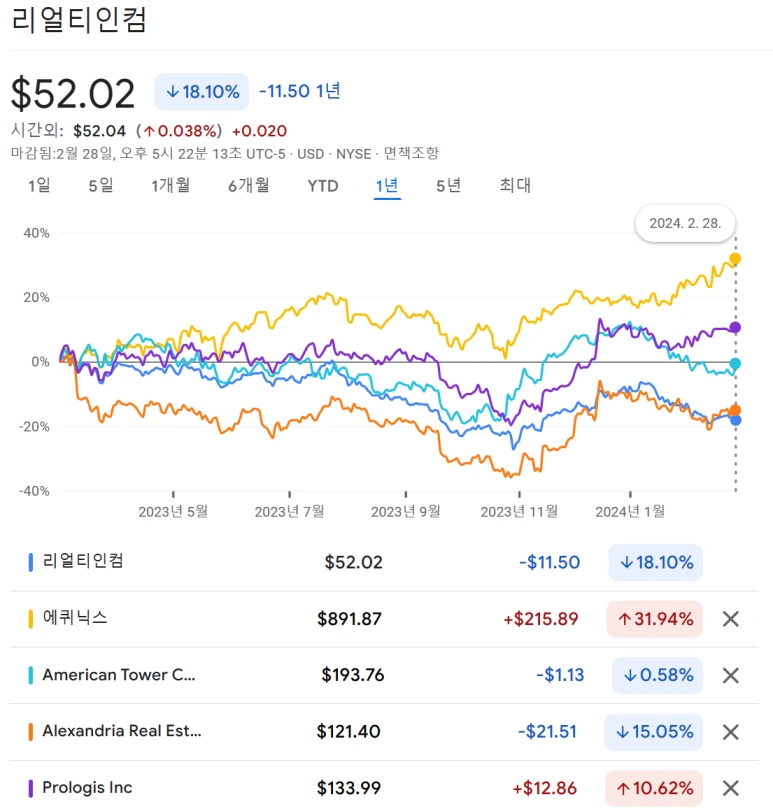Viewport: 773px width, 811px height.
Task: Click the +$215.89 change value
Action: 541,619
